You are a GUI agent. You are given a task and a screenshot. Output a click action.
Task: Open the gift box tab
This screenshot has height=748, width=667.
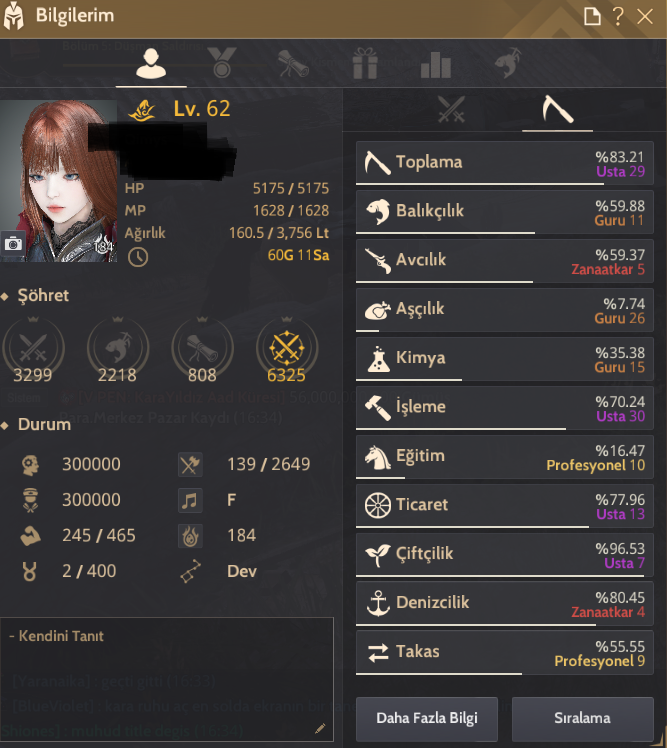click(x=365, y=63)
